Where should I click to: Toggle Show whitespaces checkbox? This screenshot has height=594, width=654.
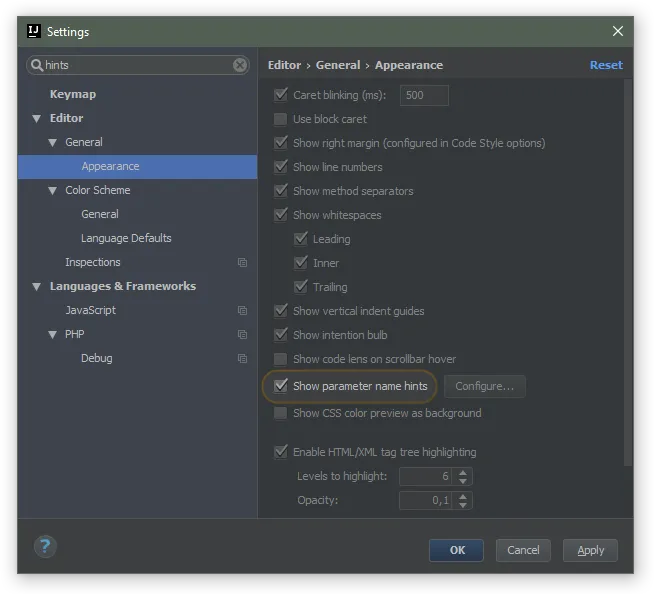coord(281,215)
